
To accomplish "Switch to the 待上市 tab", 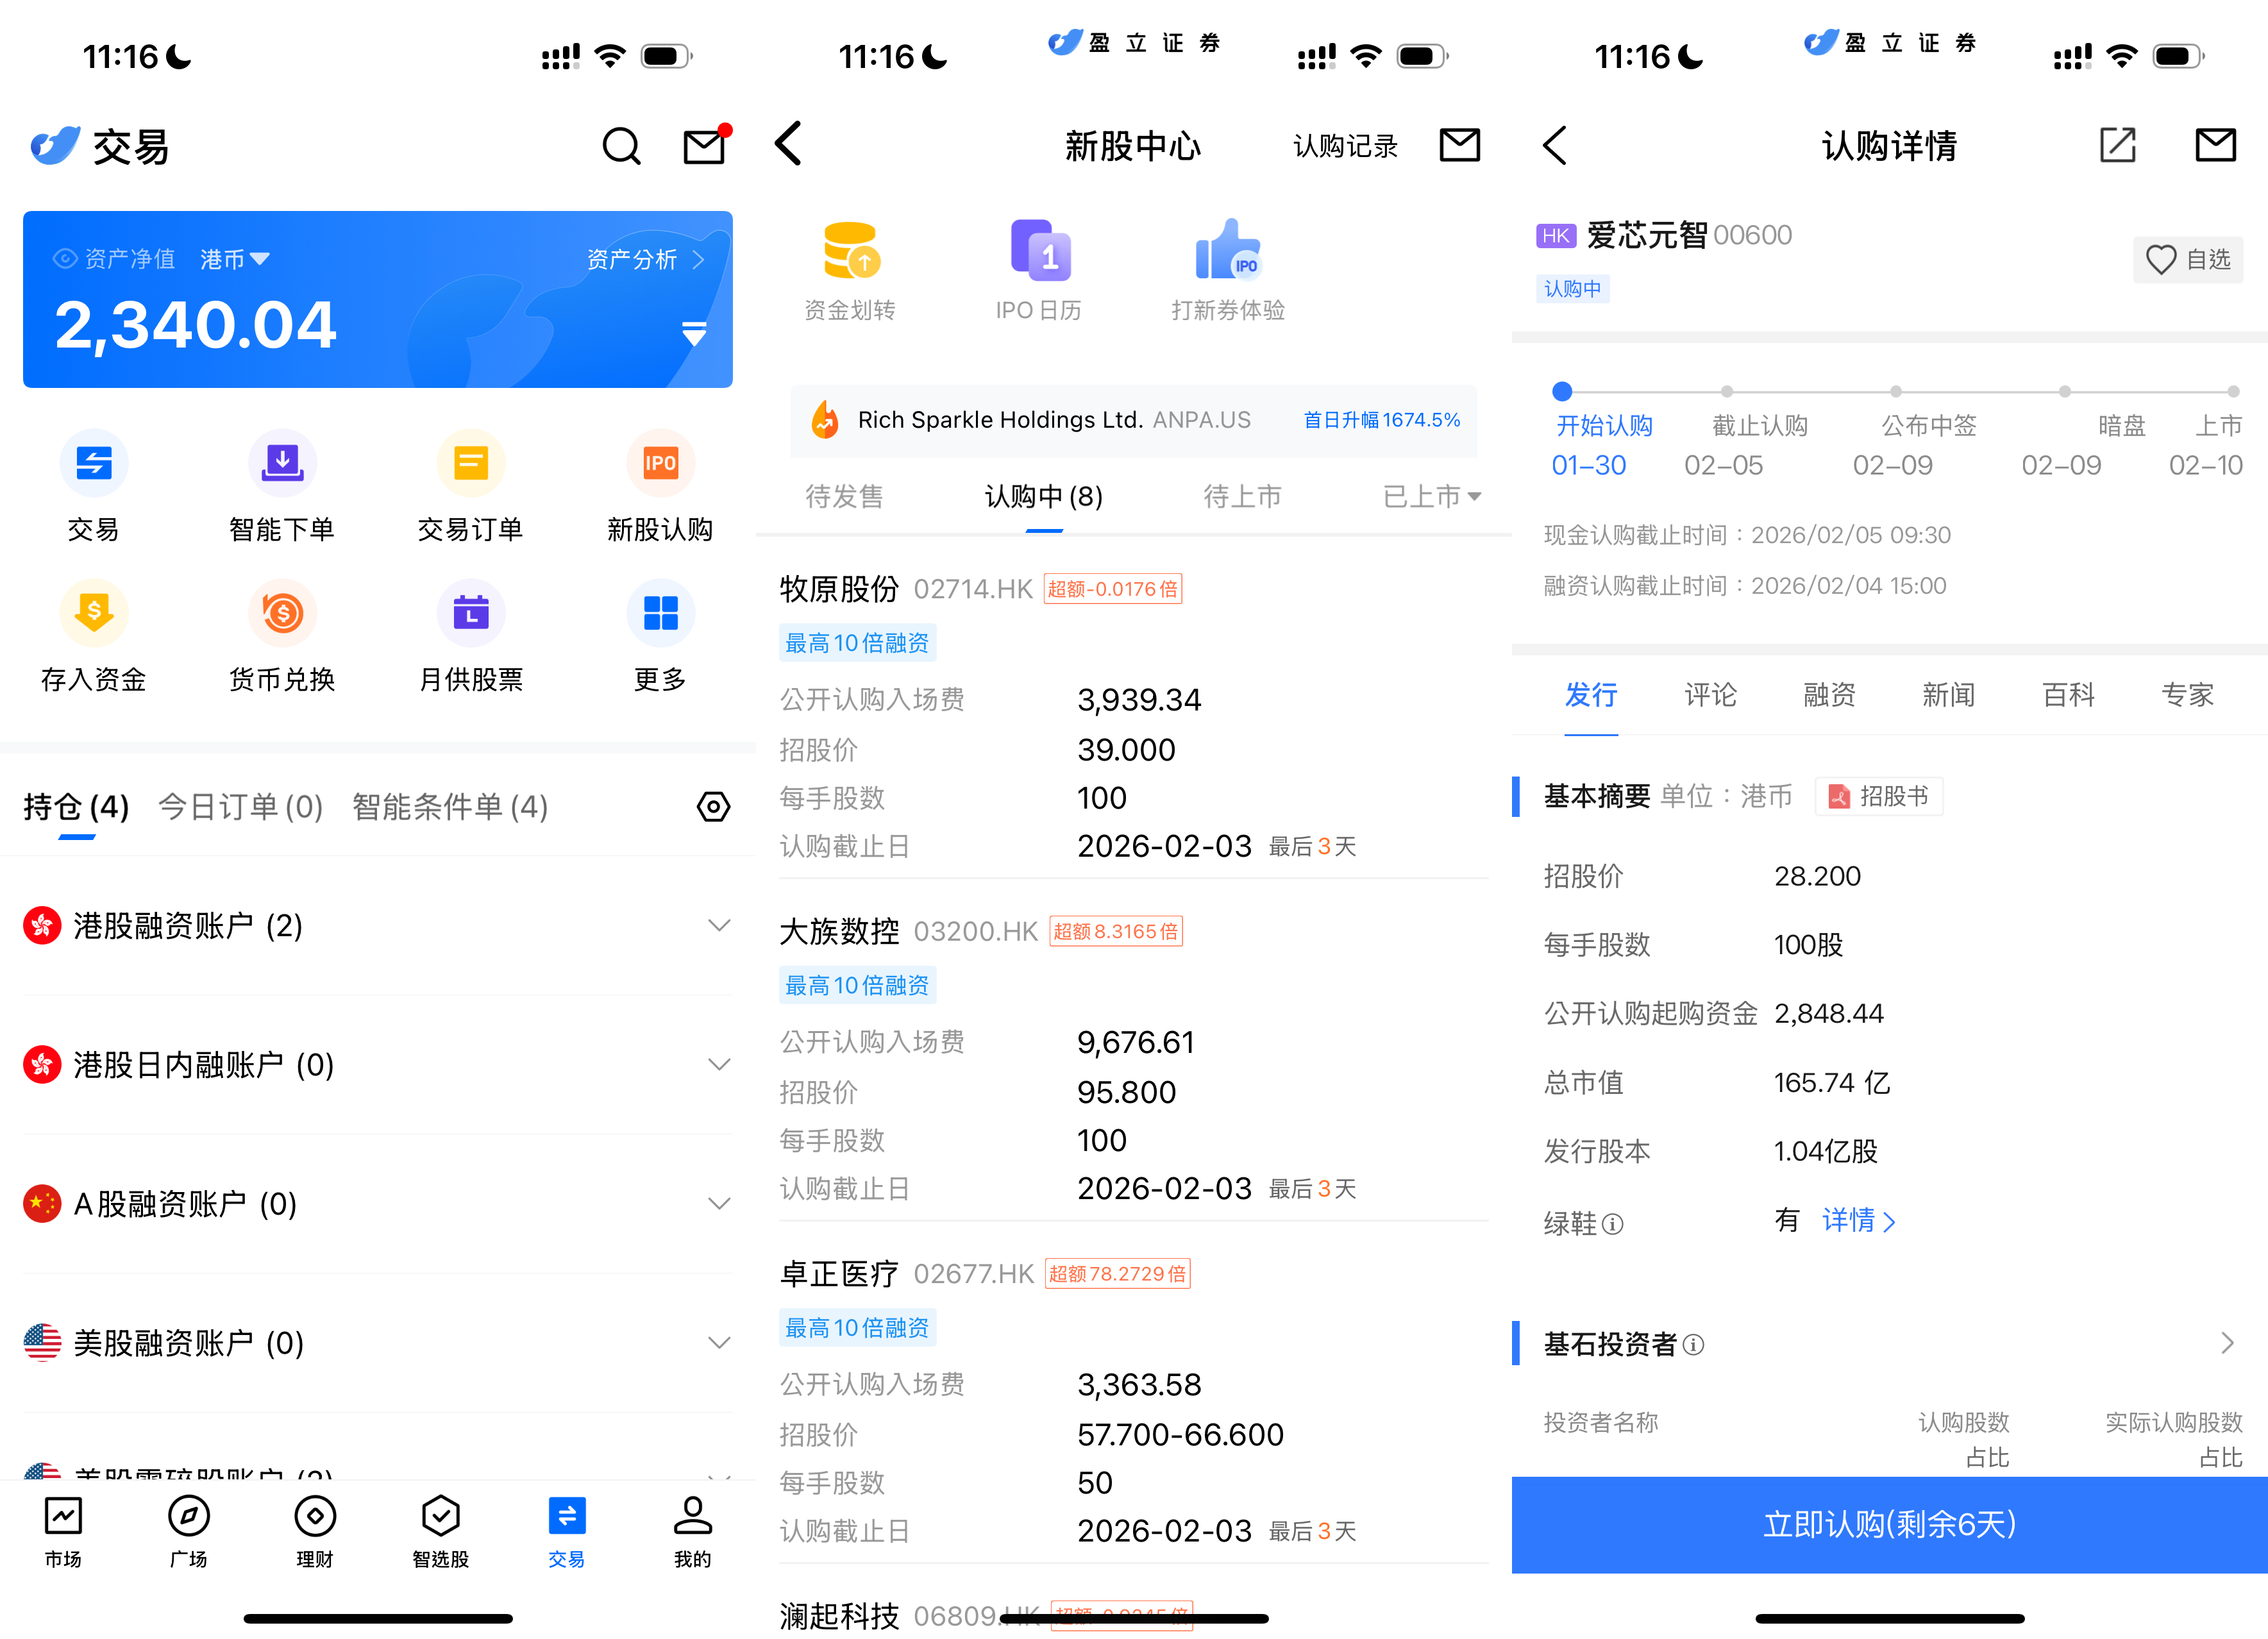I will [1242, 496].
